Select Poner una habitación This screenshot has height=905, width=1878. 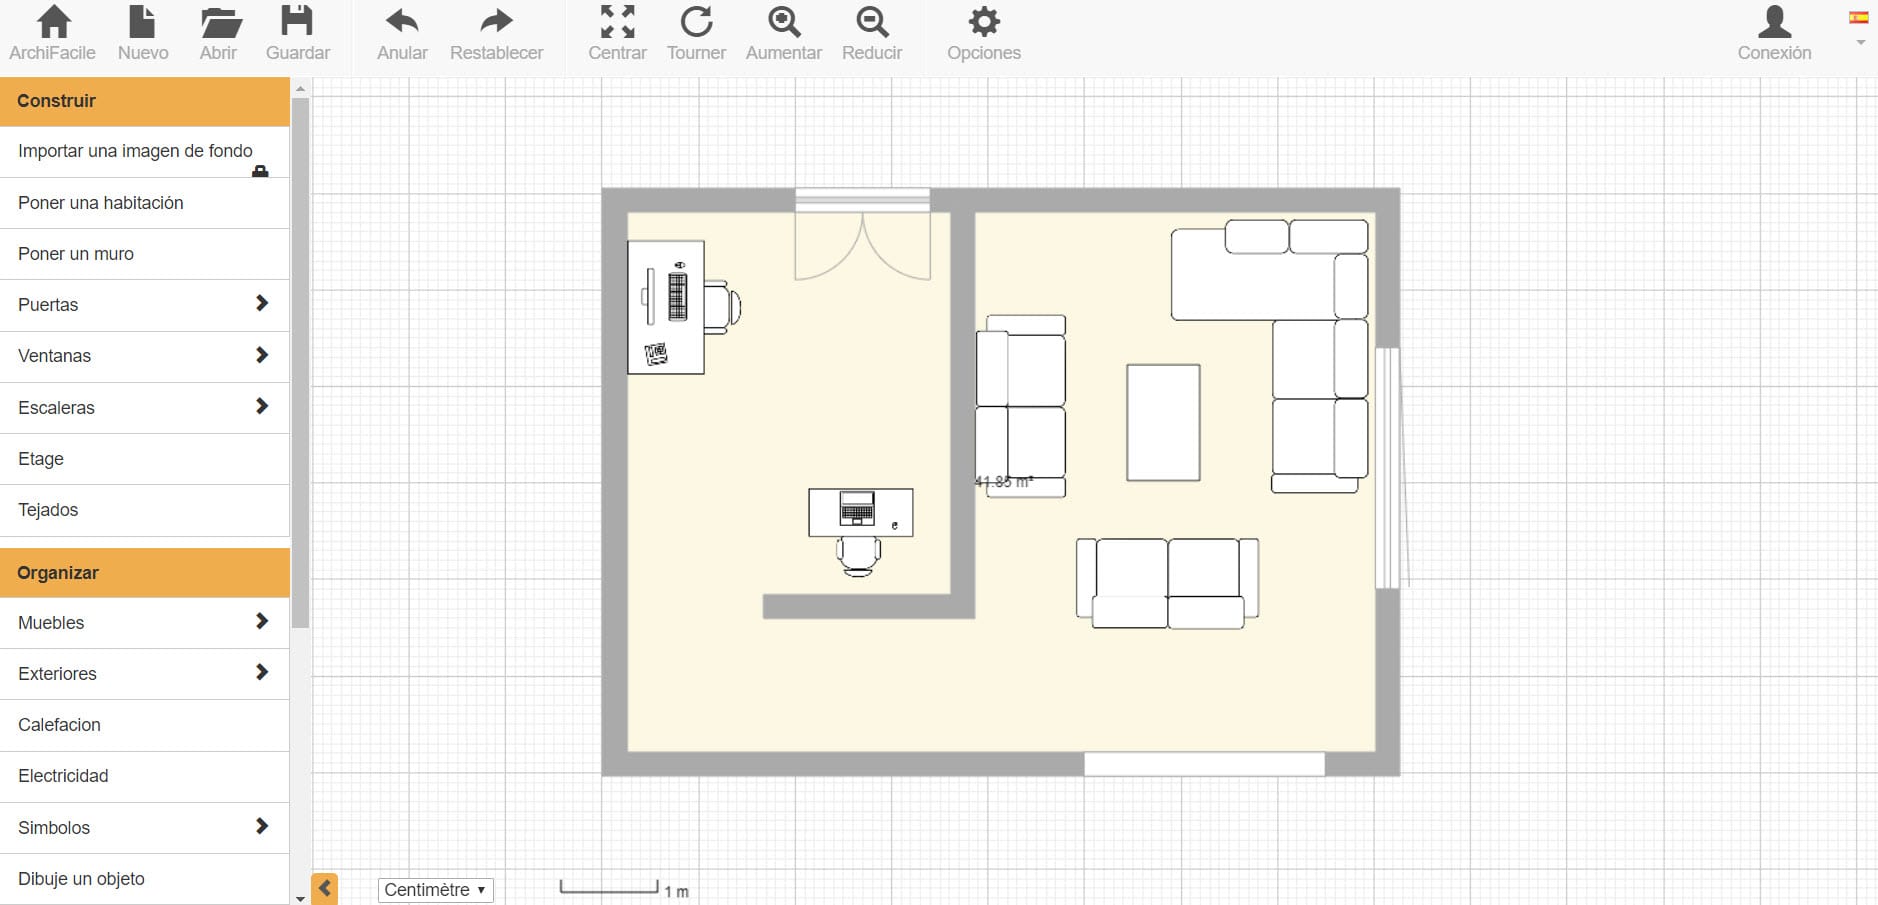(x=101, y=203)
